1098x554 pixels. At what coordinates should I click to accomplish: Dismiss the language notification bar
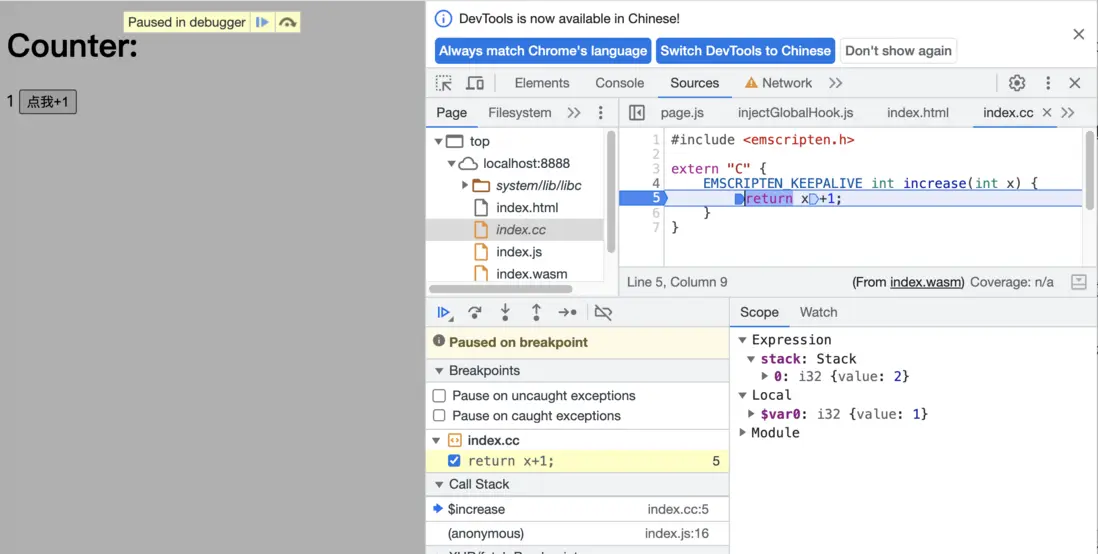(x=1078, y=34)
